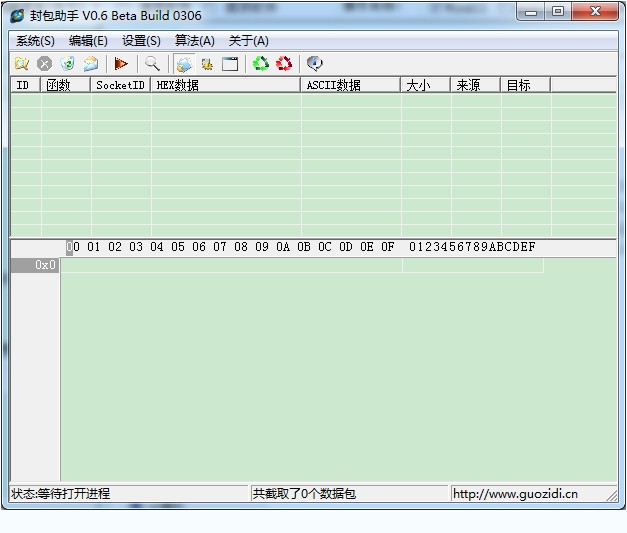Open process with folder-magnifier toolbar icon

(x=22, y=64)
